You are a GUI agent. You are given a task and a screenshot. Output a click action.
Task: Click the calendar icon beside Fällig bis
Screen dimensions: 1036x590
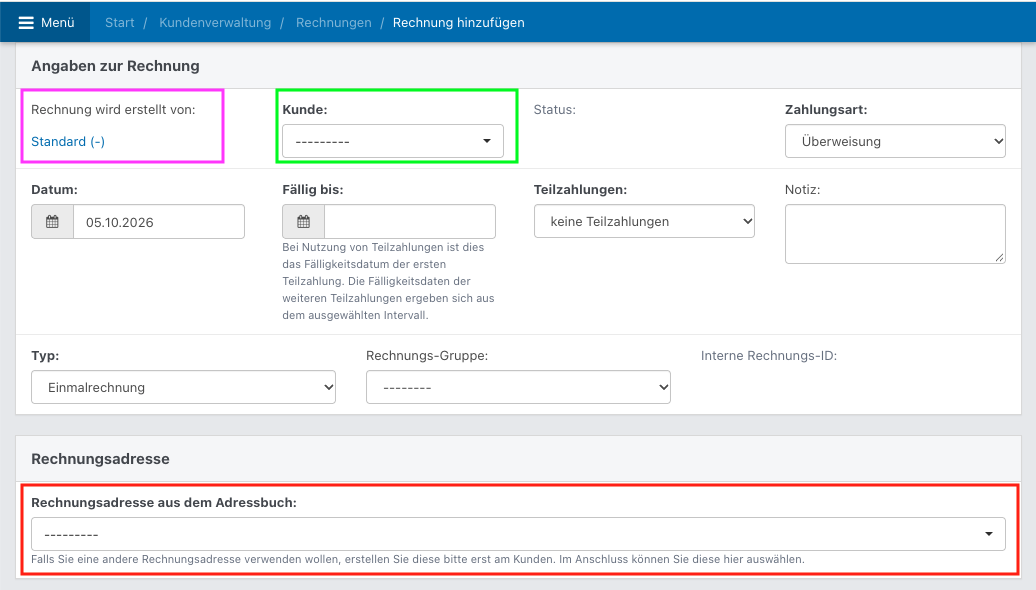[x=303, y=221]
